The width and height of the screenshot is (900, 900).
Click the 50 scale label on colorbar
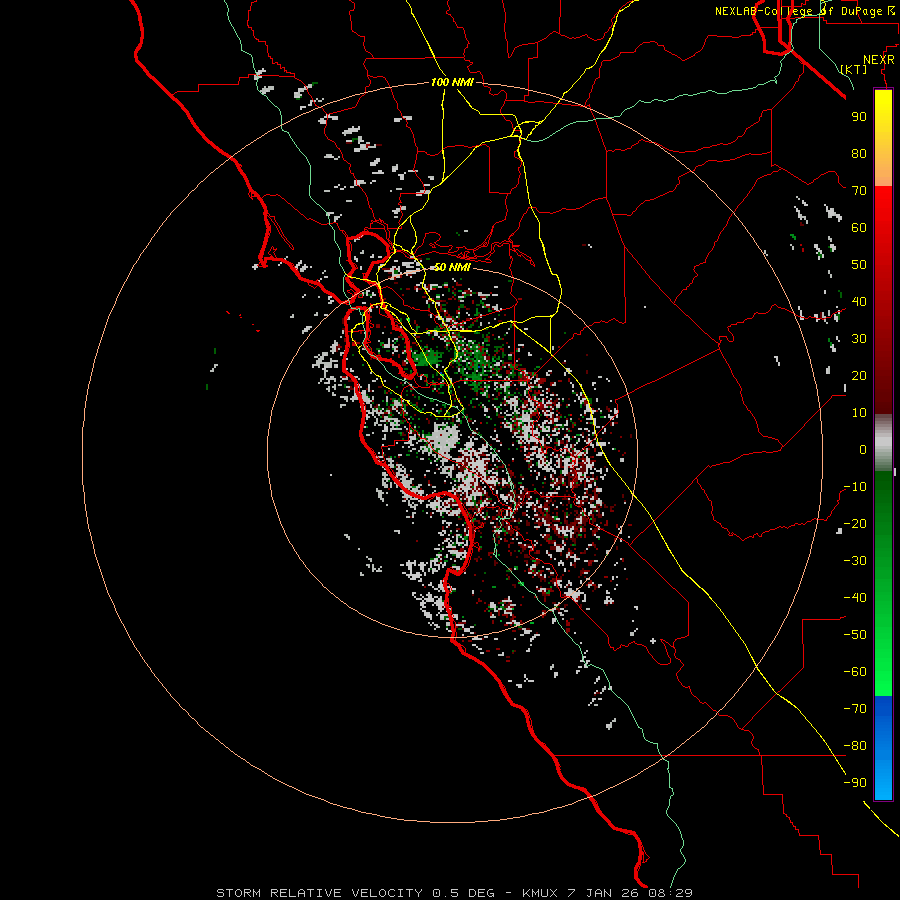click(x=859, y=265)
